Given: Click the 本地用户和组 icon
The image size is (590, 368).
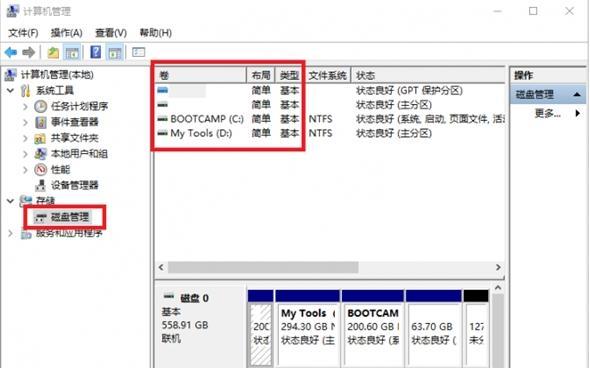Looking at the screenshot, I should (x=40, y=154).
